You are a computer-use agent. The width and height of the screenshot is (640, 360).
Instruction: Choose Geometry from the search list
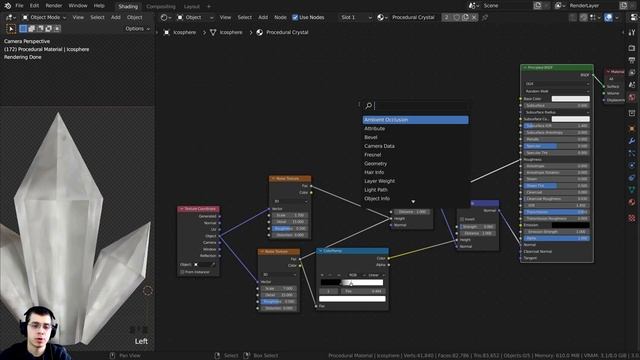(416, 163)
